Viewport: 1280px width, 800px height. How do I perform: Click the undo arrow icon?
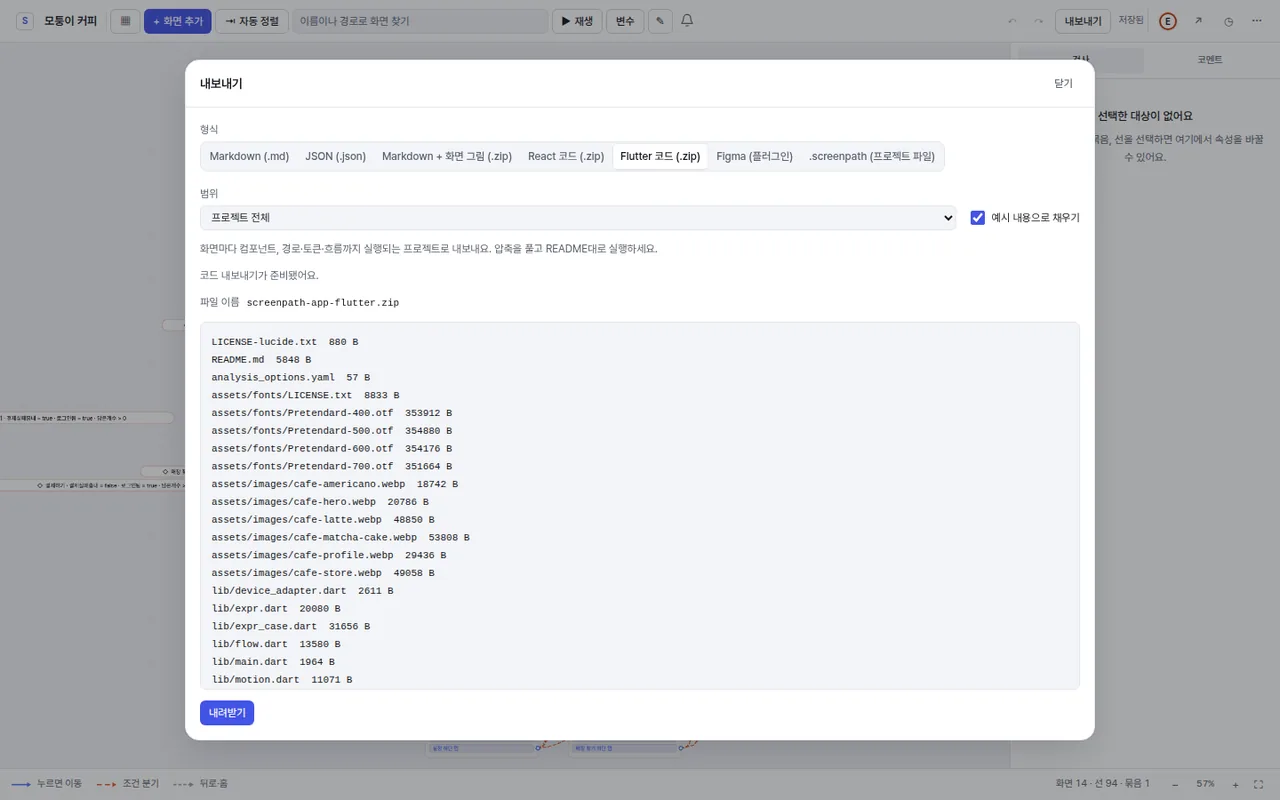1012,21
